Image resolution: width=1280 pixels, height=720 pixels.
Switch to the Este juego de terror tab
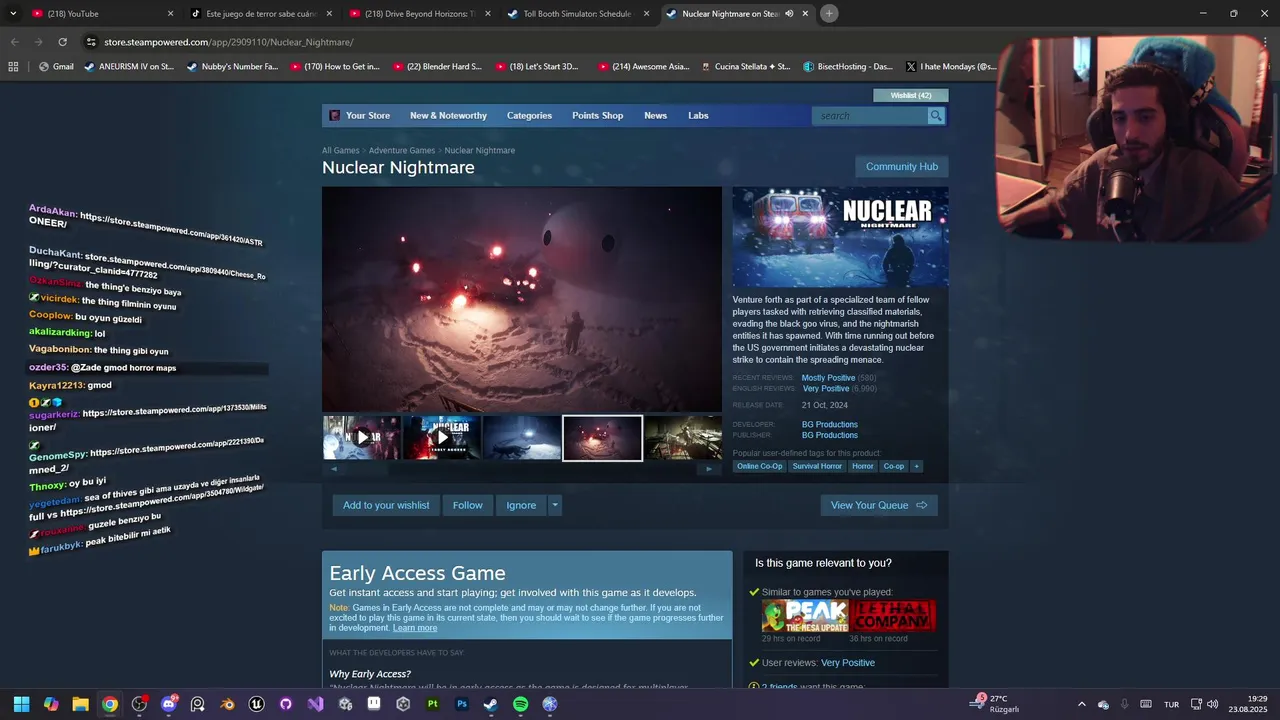pyautogui.click(x=260, y=14)
